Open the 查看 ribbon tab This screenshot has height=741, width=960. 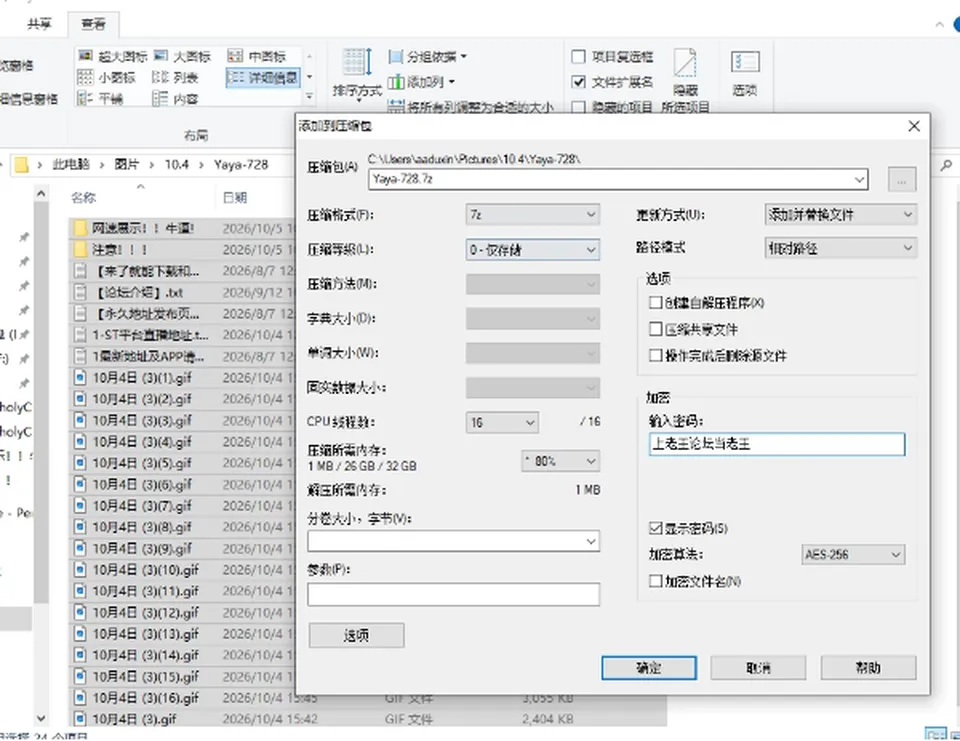pyautogui.click(x=93, y=24)
